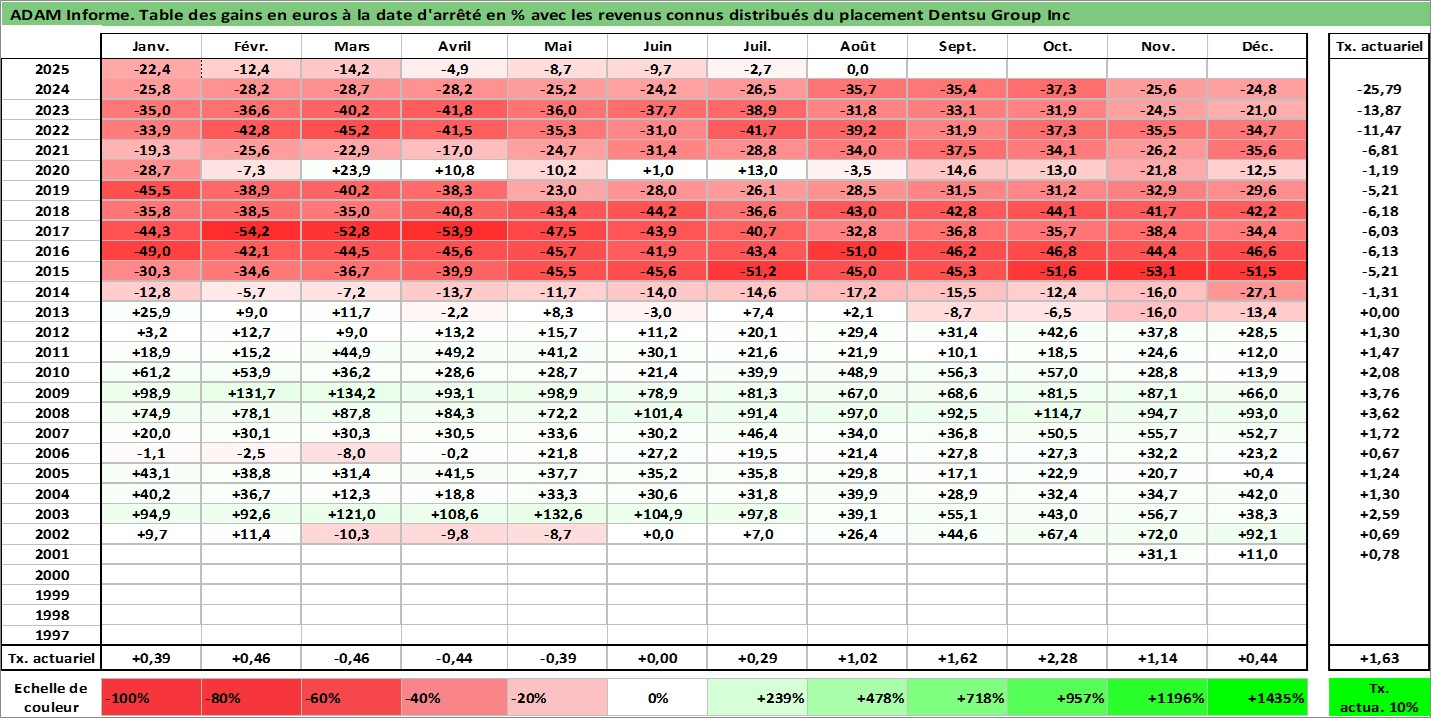Click the +957% color scale swatch

click(x=1057, y=697)
